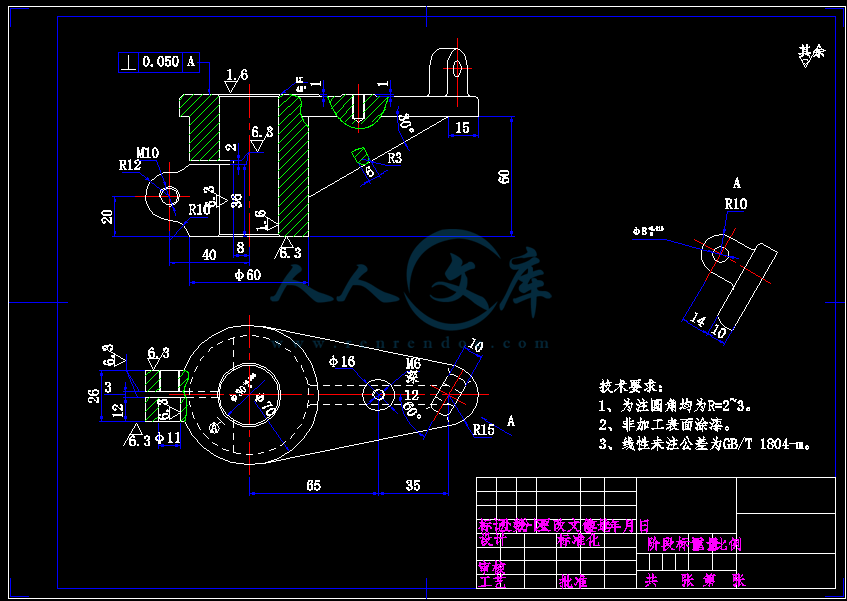The image size is (847, 601).
Task: Click the R10 label in the section view
Action: click(x=199, y=210)
